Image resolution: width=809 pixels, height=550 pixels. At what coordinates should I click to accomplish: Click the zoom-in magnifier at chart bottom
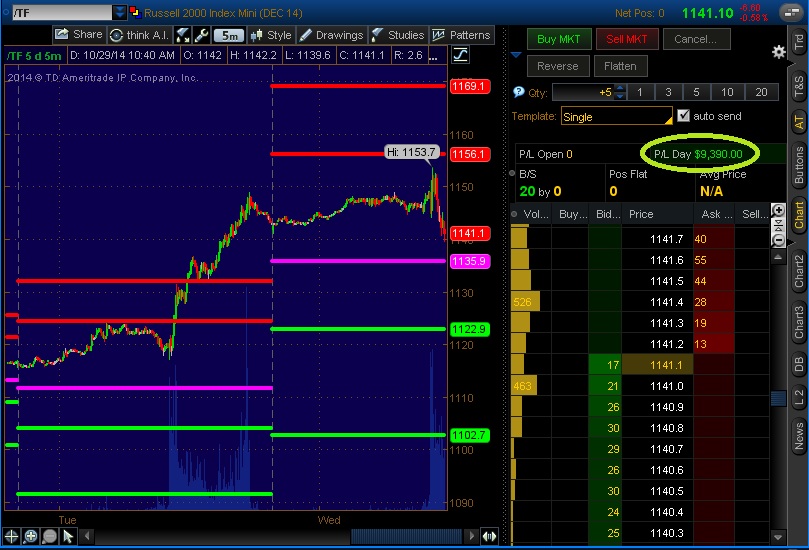[31, 536]
